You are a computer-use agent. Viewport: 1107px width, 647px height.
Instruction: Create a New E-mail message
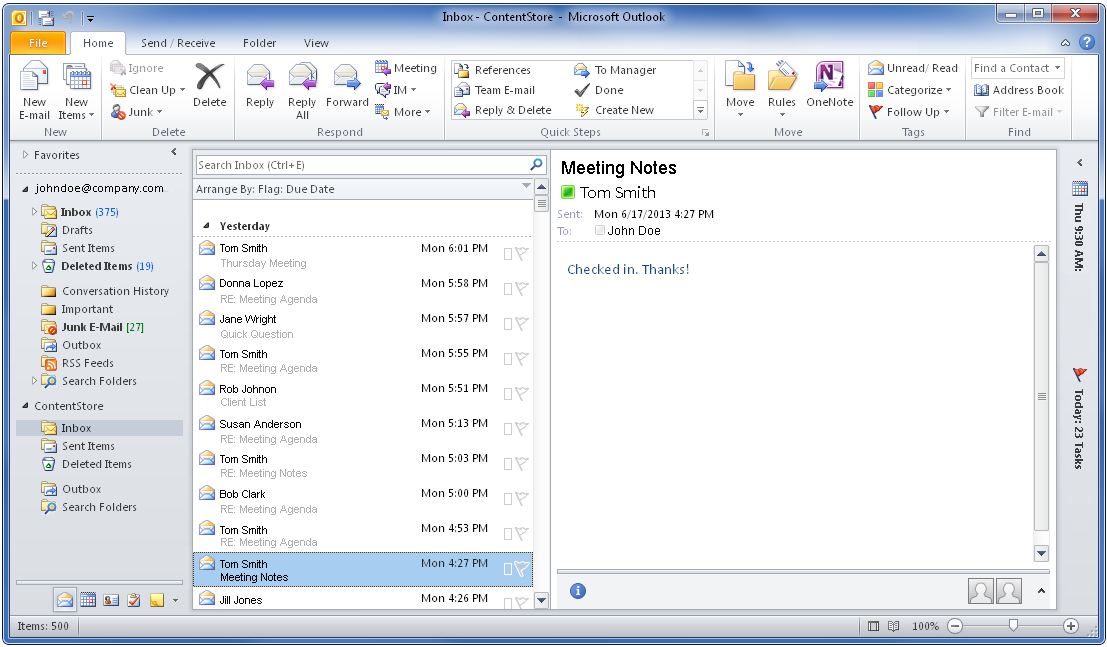click(x=34, y=90)
